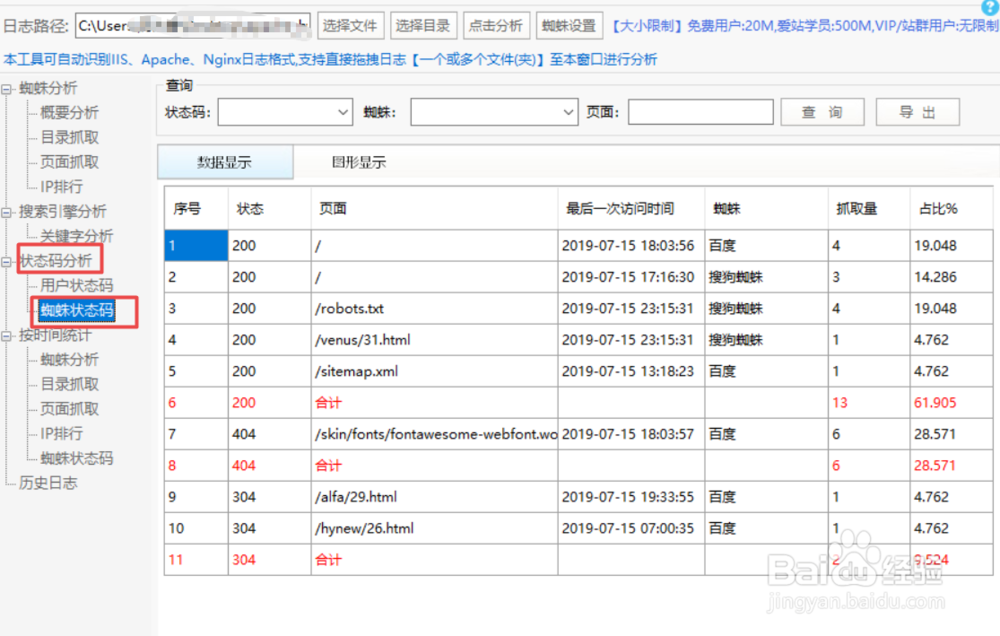The image size is (1000, 636).
Task: Open 蜘蛛设置 settings
Action: 570,26
